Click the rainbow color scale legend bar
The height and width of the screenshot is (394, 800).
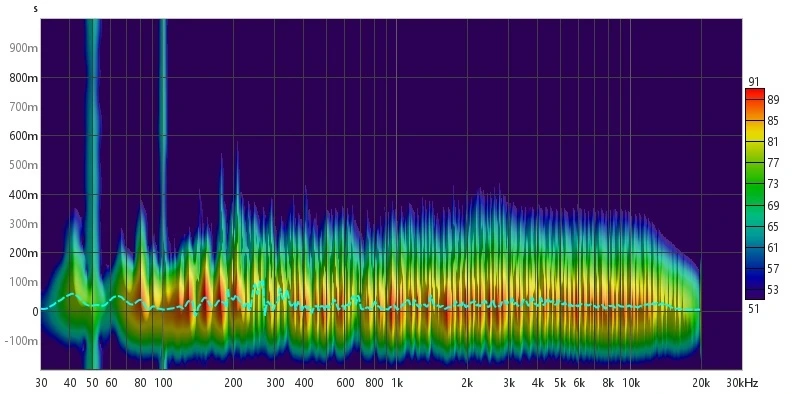click(x=755, y=194)
